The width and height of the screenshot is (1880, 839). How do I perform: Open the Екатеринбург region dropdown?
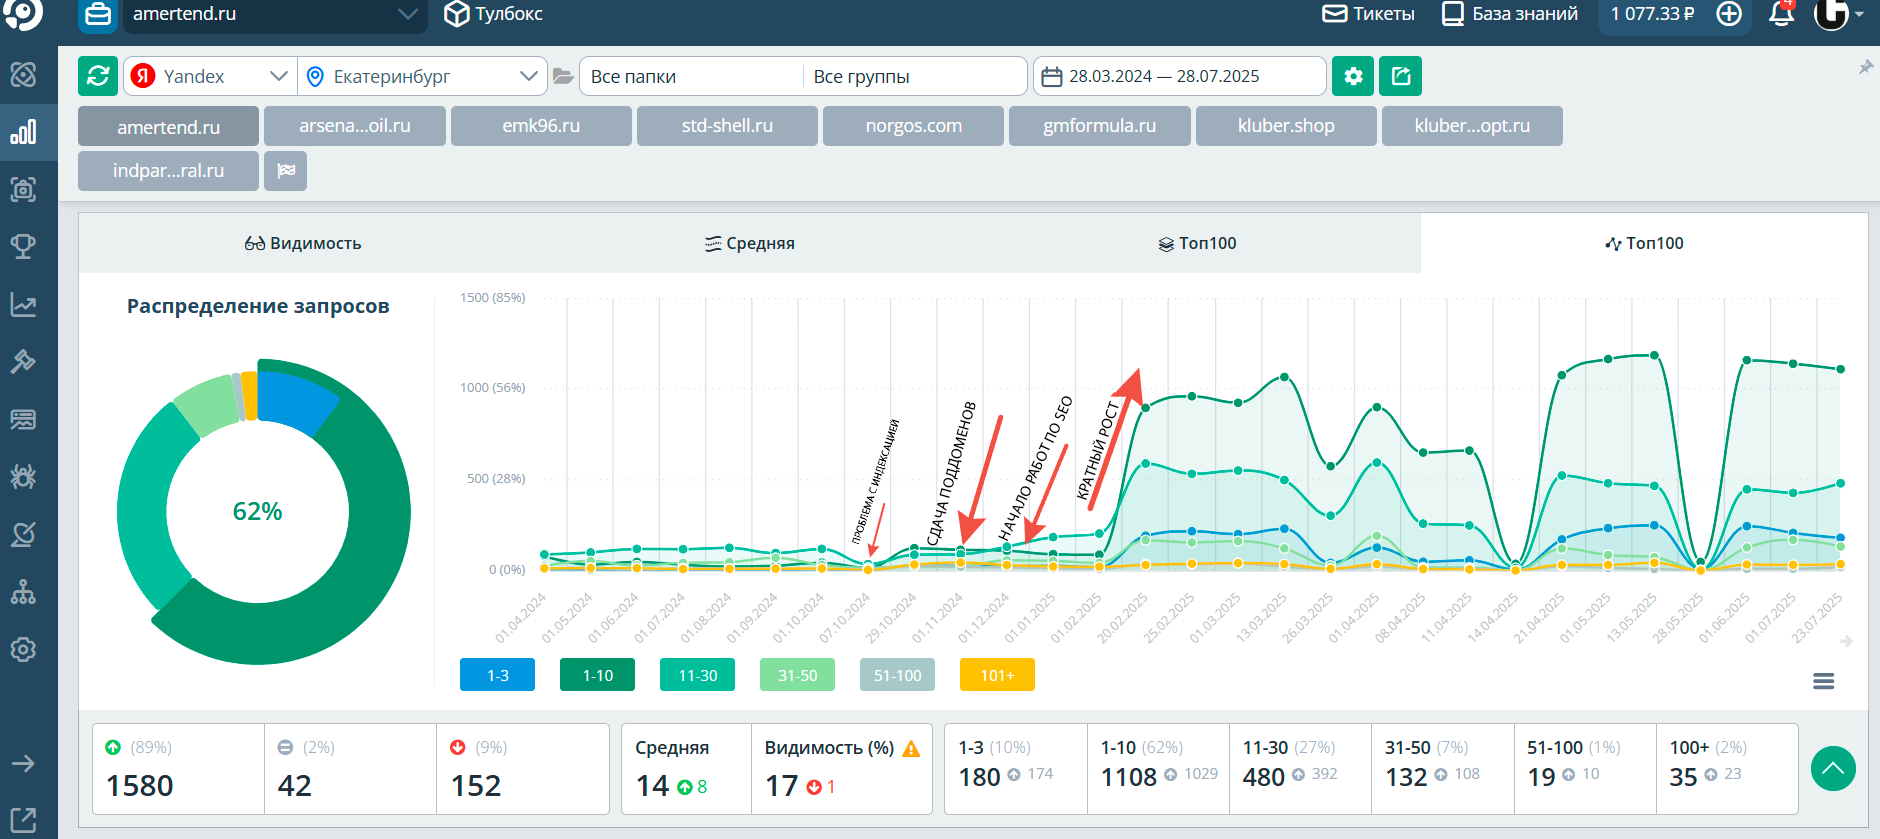pyautogui.click(x=422, y=76)
